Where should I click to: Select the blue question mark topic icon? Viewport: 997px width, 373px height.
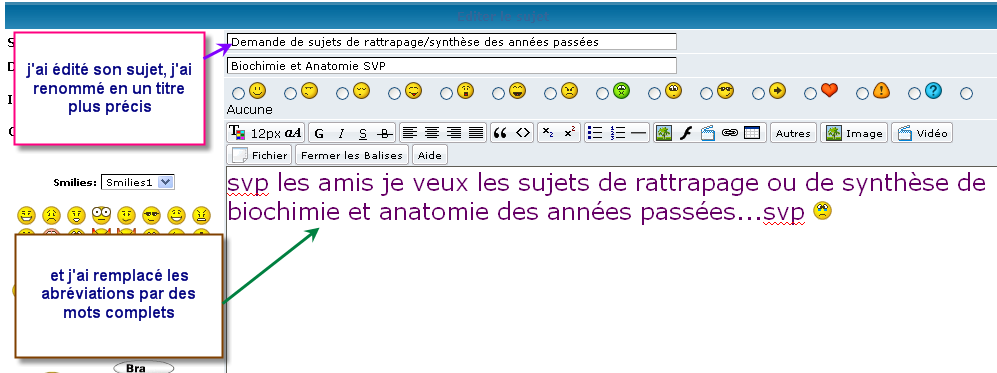(x=933, y=91)
